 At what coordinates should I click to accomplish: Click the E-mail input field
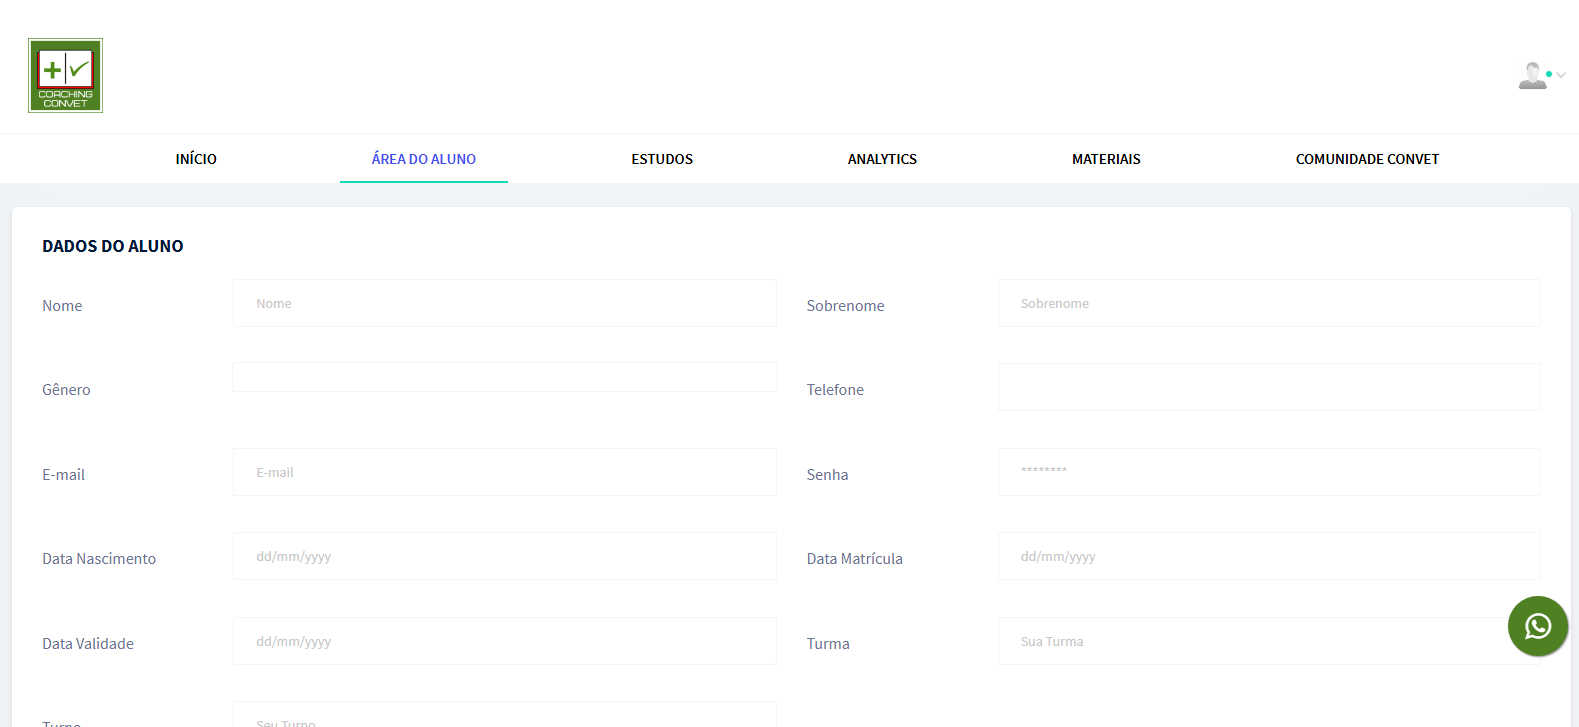[x=504, y=472]
